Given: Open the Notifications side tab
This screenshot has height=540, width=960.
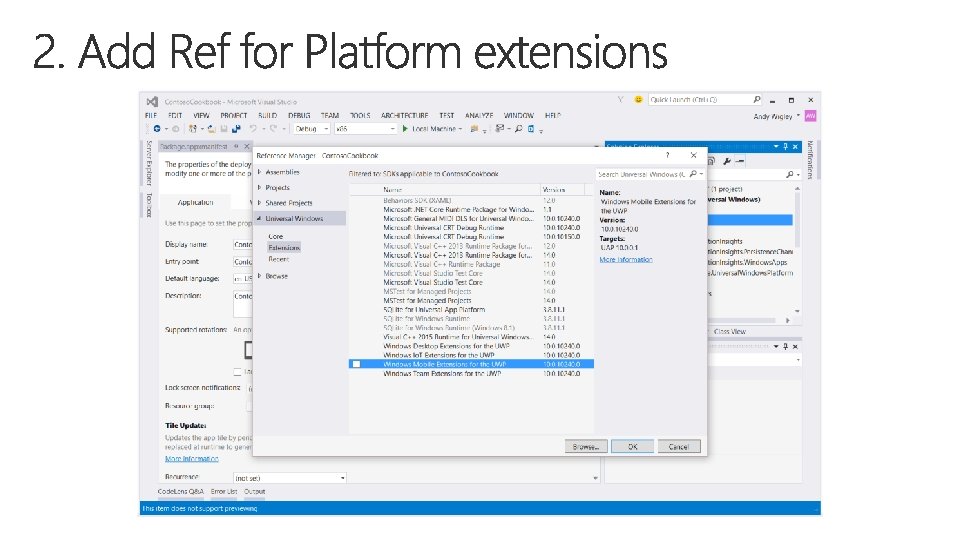Looking at the screenshot, I should pyautogui.click(x=810, y=160).
